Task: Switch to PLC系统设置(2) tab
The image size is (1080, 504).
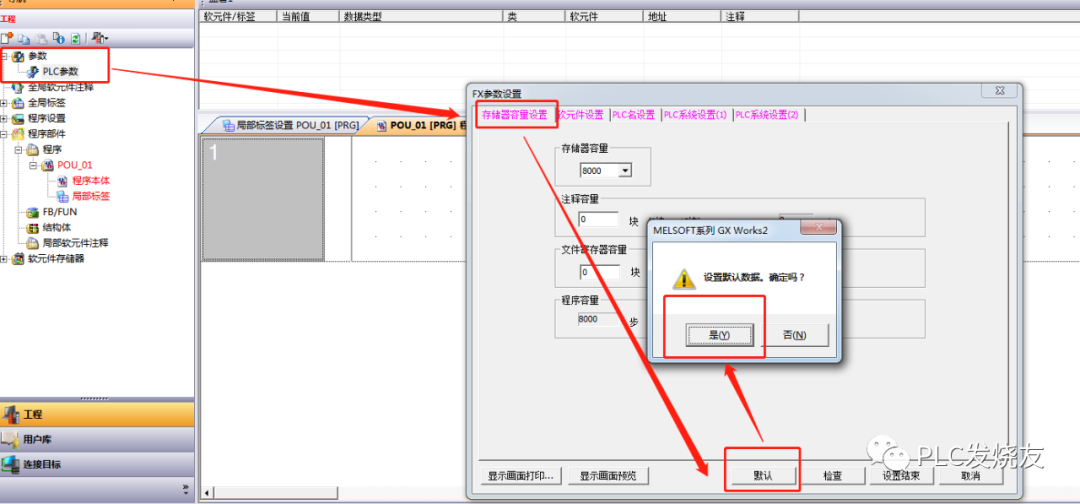Action: (x=767, y=115)
